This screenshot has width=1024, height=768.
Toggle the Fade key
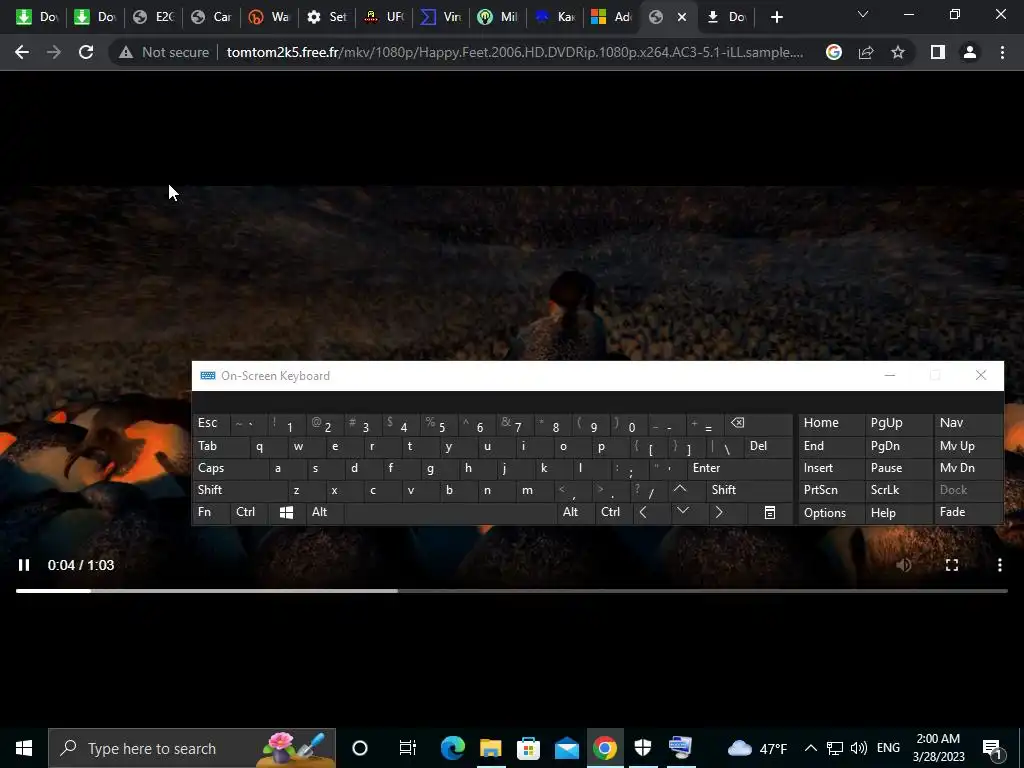(x=968, y=513)
